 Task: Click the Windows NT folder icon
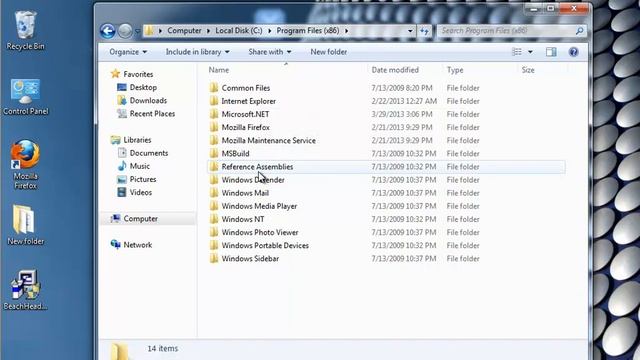point(214,219)
